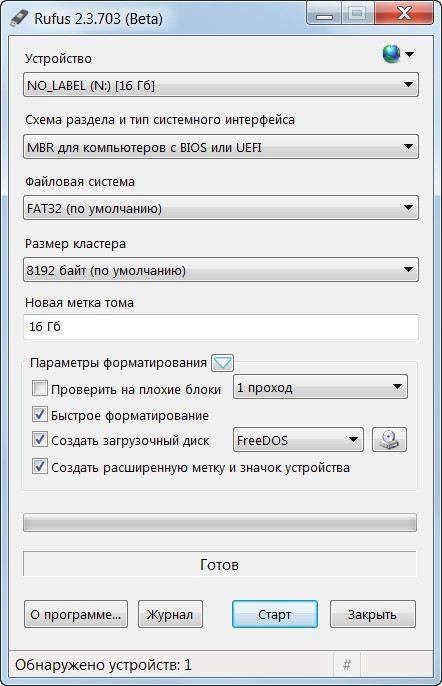Click the 'Файловая система' label

[x=80, y=182]
